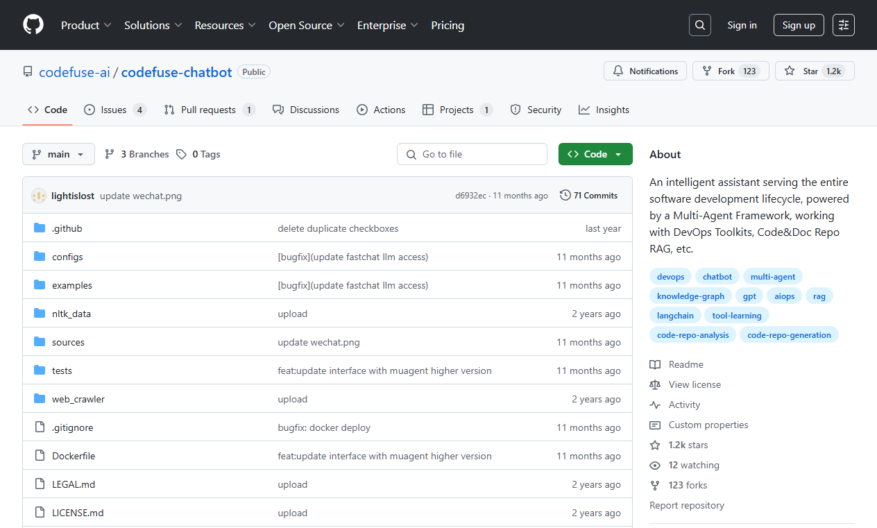Switch to the Issues tab
877x528 pixels.
(x=115, y=110)
